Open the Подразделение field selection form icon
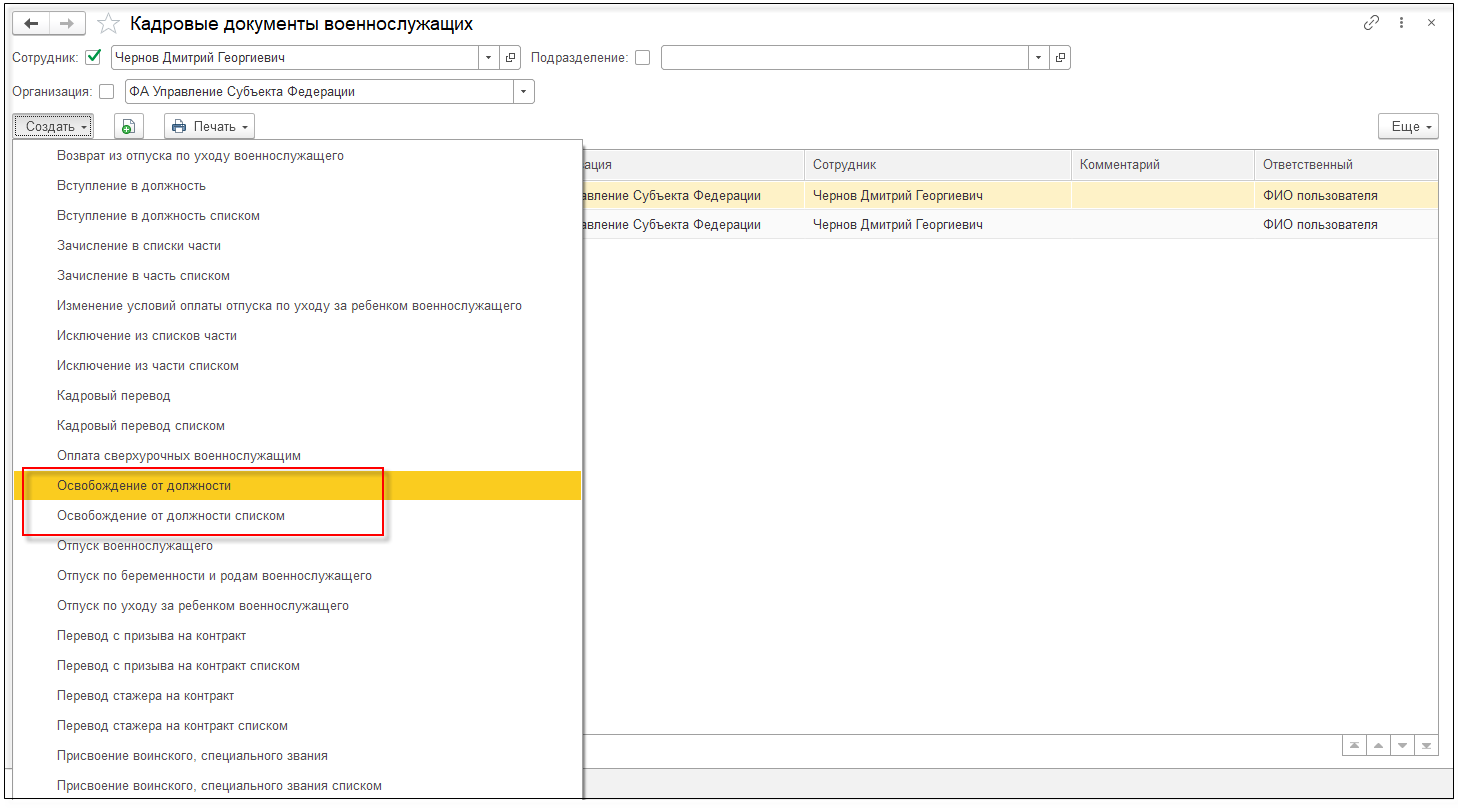1458x812 pixels. (x=1060, y=58)
